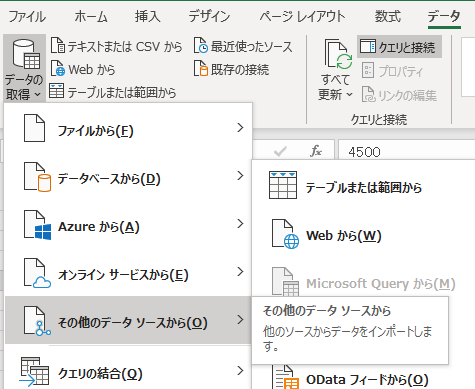The width and height of the screenshot is (475, 389).
Task: Click the テーブルまたは範囲から ribbon icon
Action: [56, 91]
